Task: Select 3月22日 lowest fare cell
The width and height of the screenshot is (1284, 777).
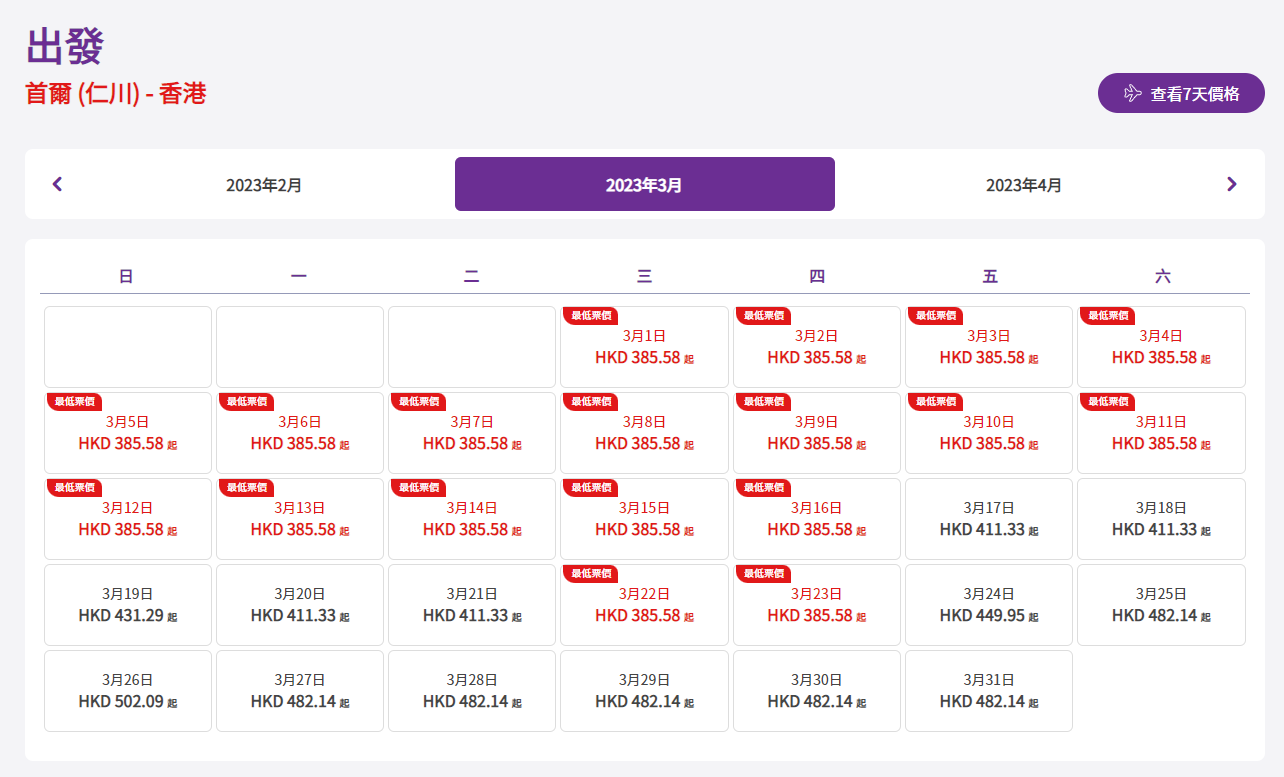Action: [x=644, y=606]
